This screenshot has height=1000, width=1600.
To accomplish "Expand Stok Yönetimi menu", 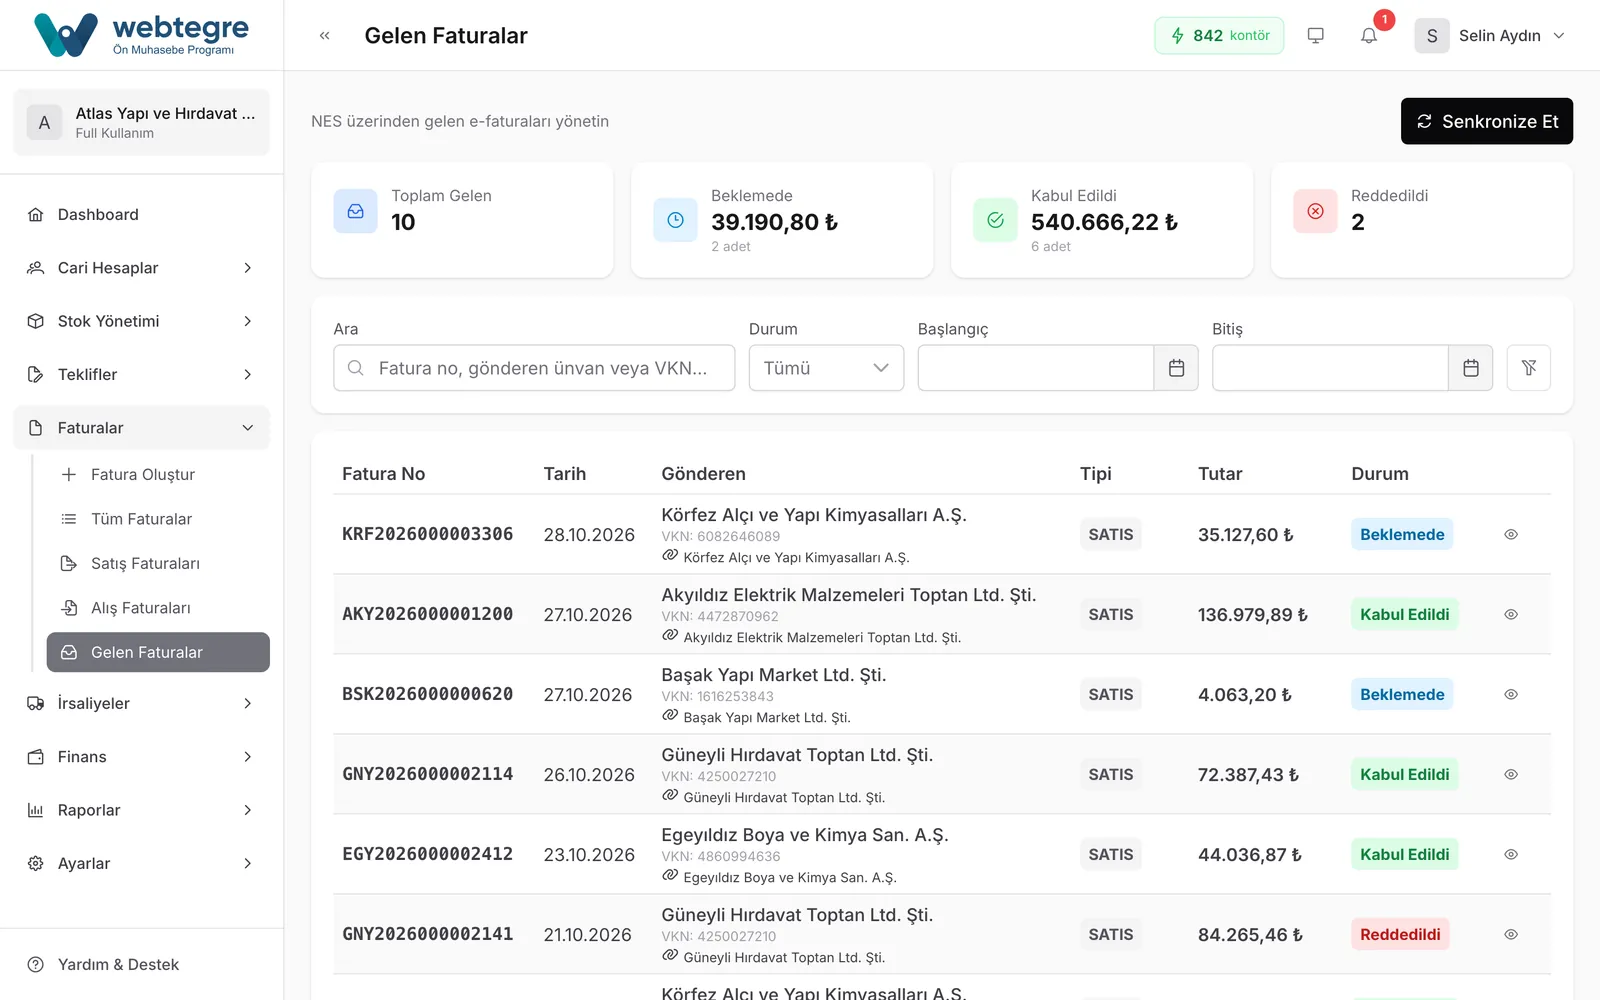I will [141, 321].
